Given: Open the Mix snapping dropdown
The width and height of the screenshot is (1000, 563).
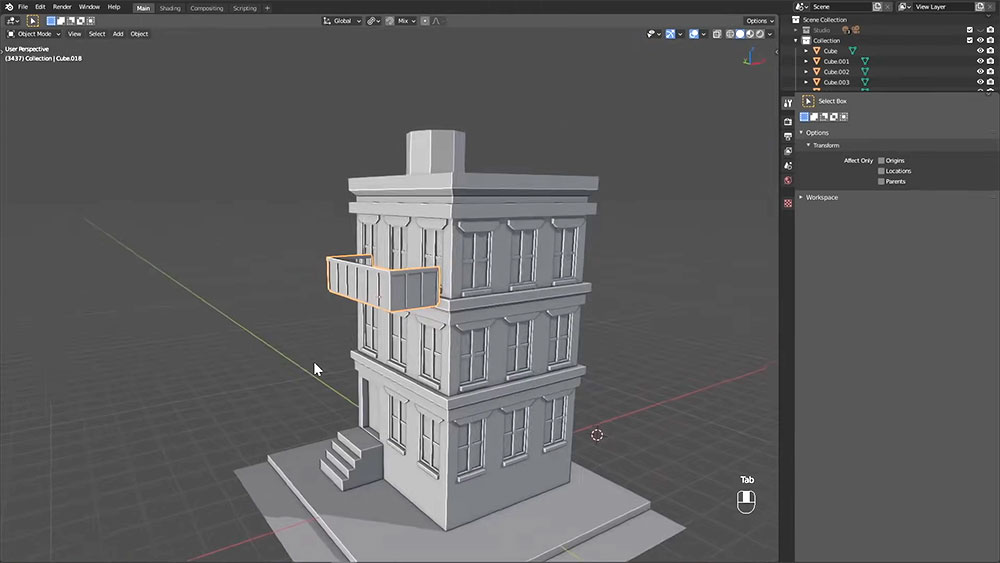Looking at the screenshot, I should 406,21.
